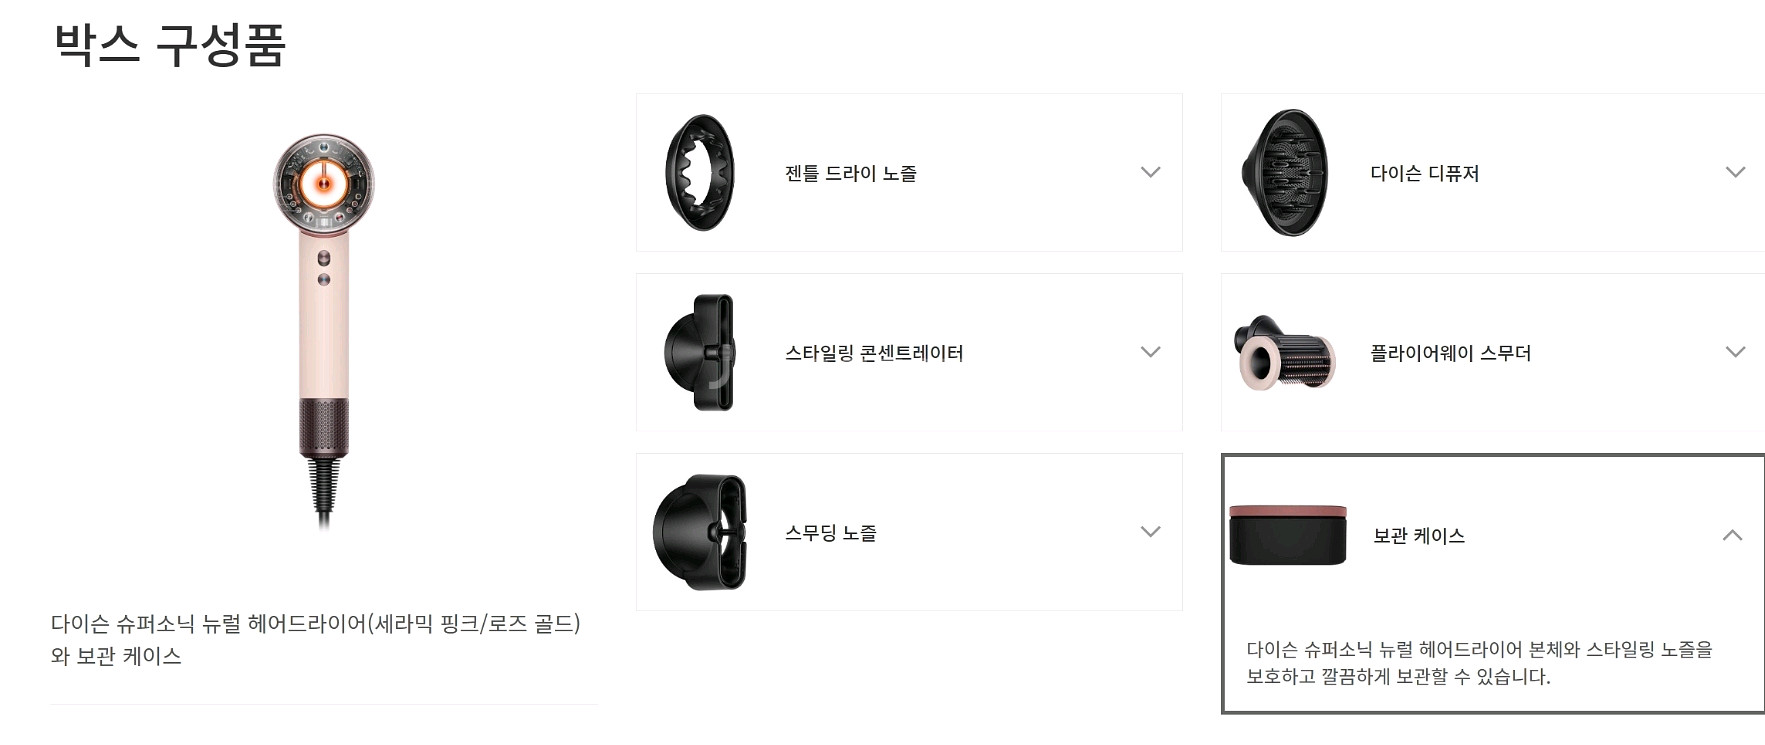This screenshot has width=1765, height=745.
Task: Click the hair dryer product caption text
Action: pos(315,639)
